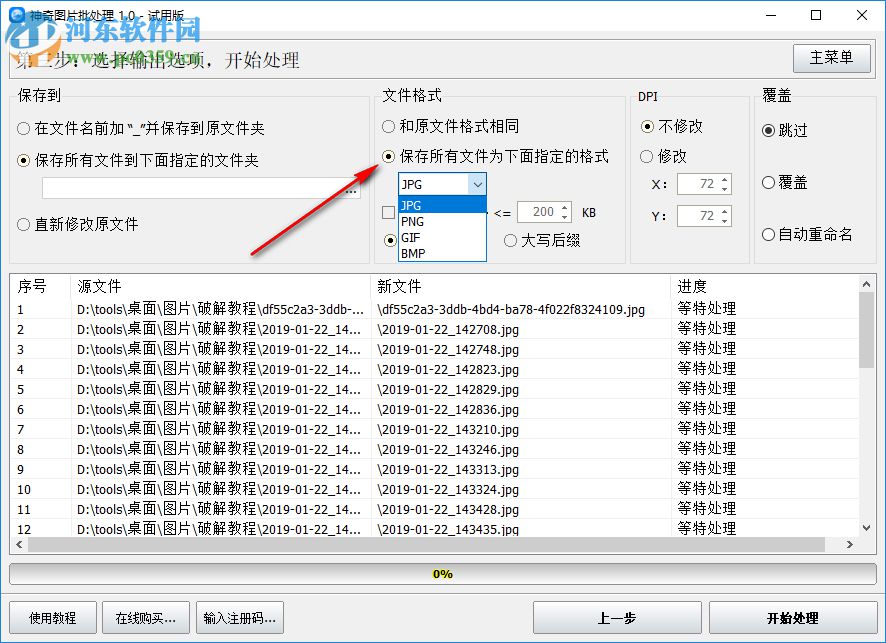
Task: Select row with 2019-01-22_143313.jpg
Action: tap(434, 469)
